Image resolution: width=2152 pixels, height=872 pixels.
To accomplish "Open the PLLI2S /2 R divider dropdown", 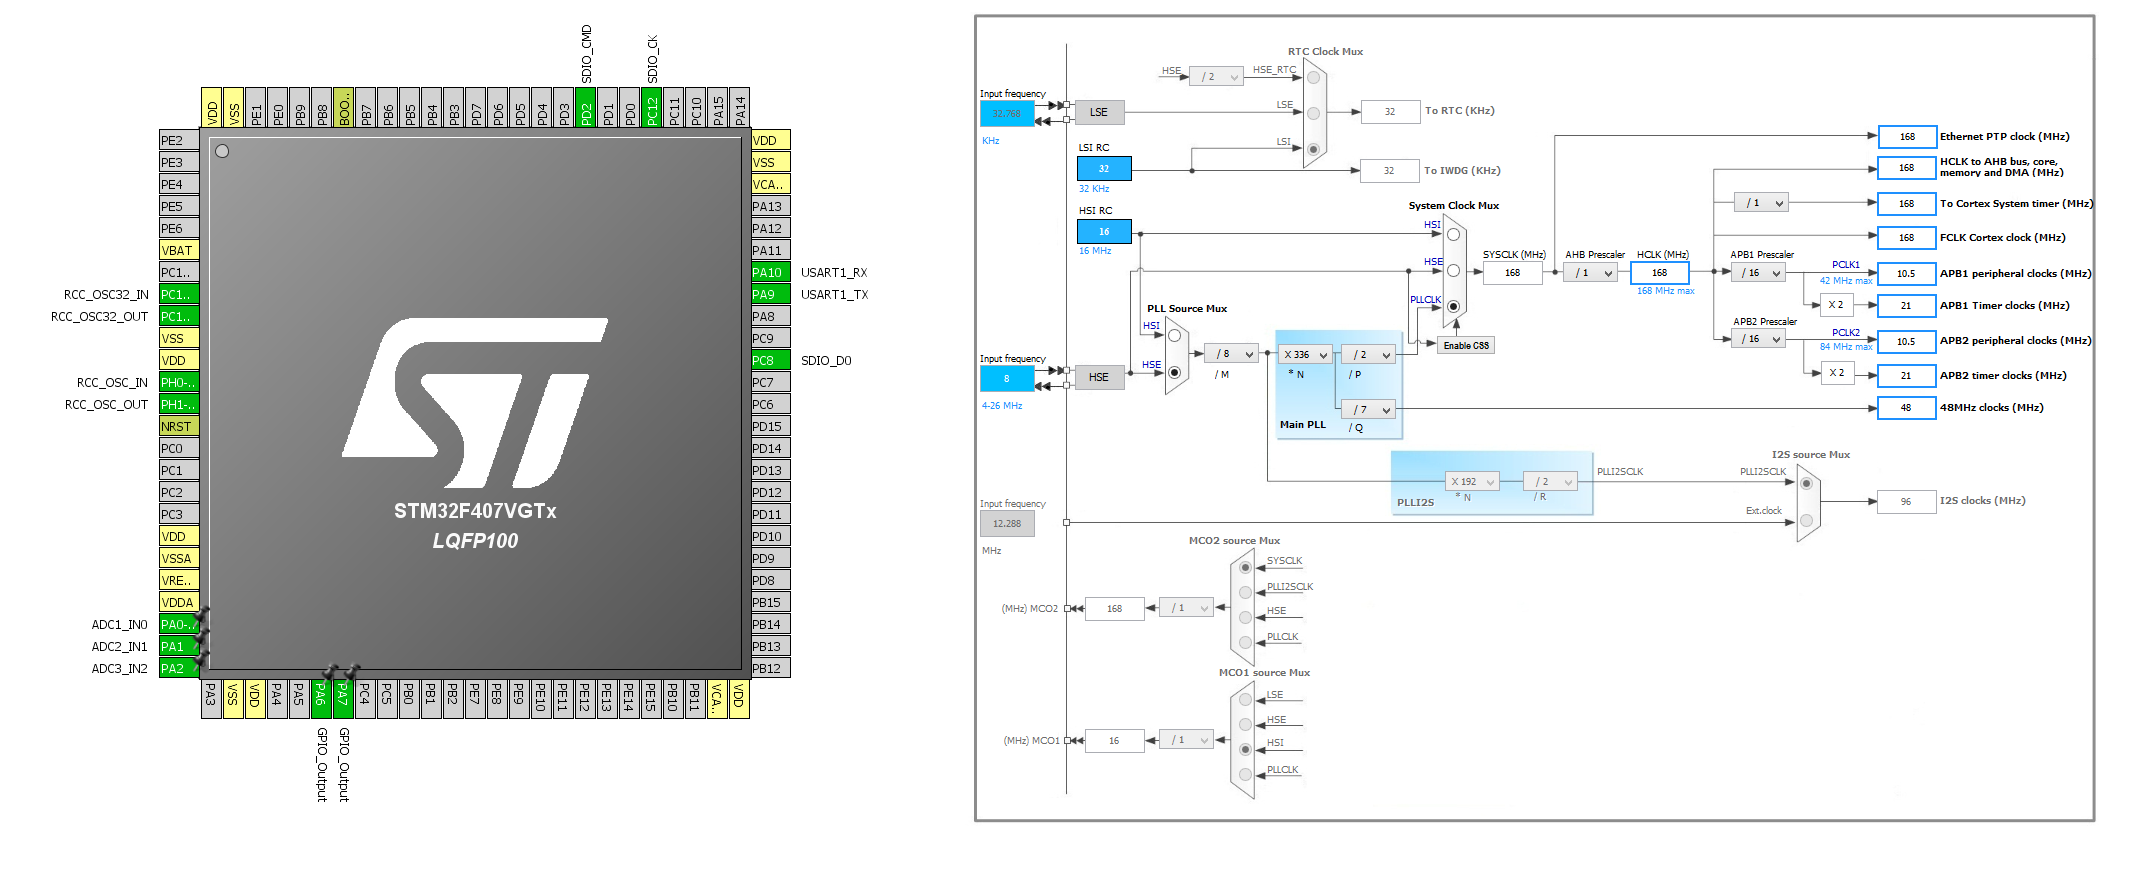I will tap(1550, 482).
